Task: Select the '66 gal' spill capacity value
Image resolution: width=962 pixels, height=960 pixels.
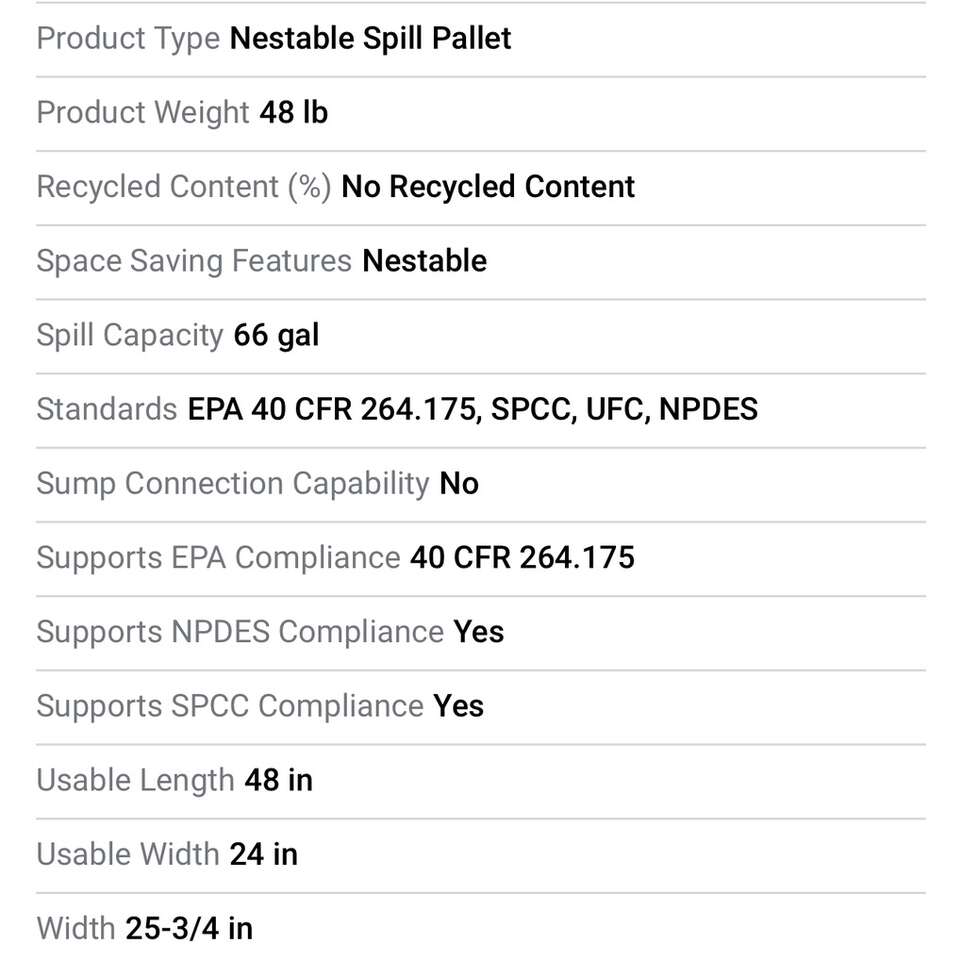Action: coord(276,335)
